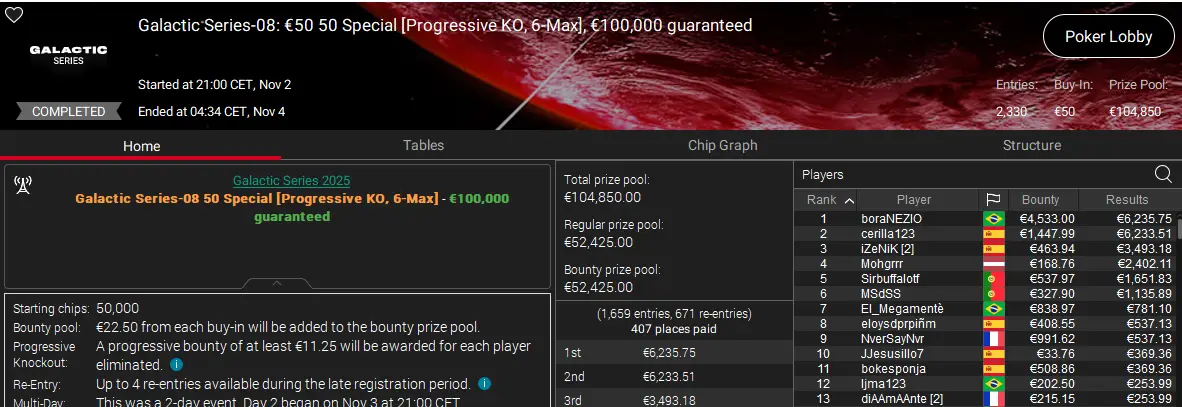This screenshot has width=1182, height=407.
Task: Click the broadcast antenna icon
Action: 23,185
